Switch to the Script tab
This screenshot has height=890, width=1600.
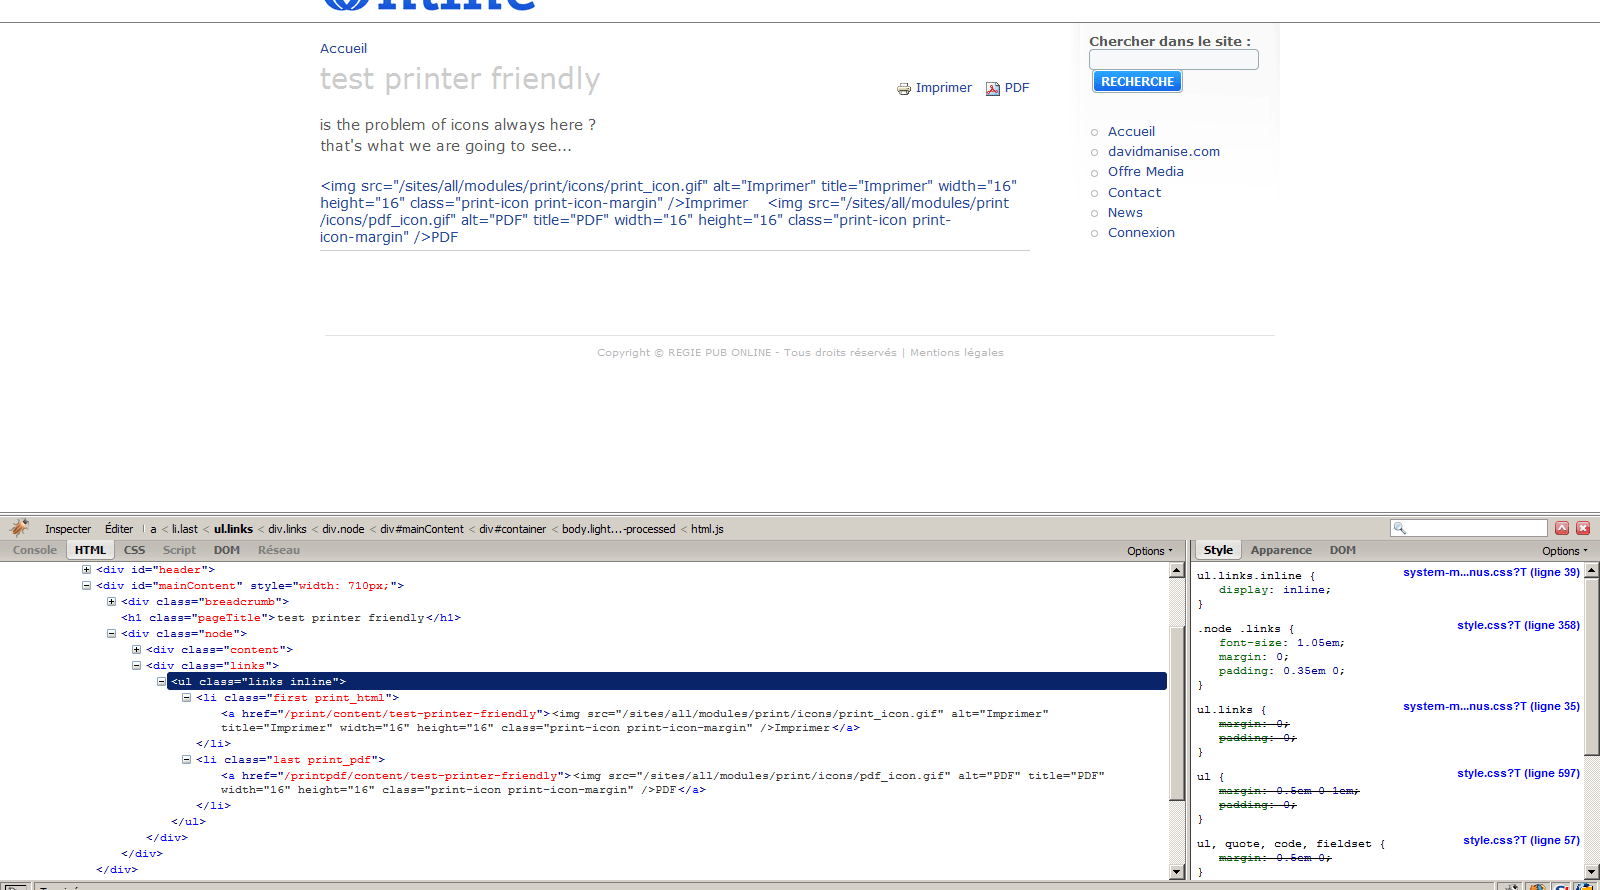pyautogui.click(x=179, y=550)
